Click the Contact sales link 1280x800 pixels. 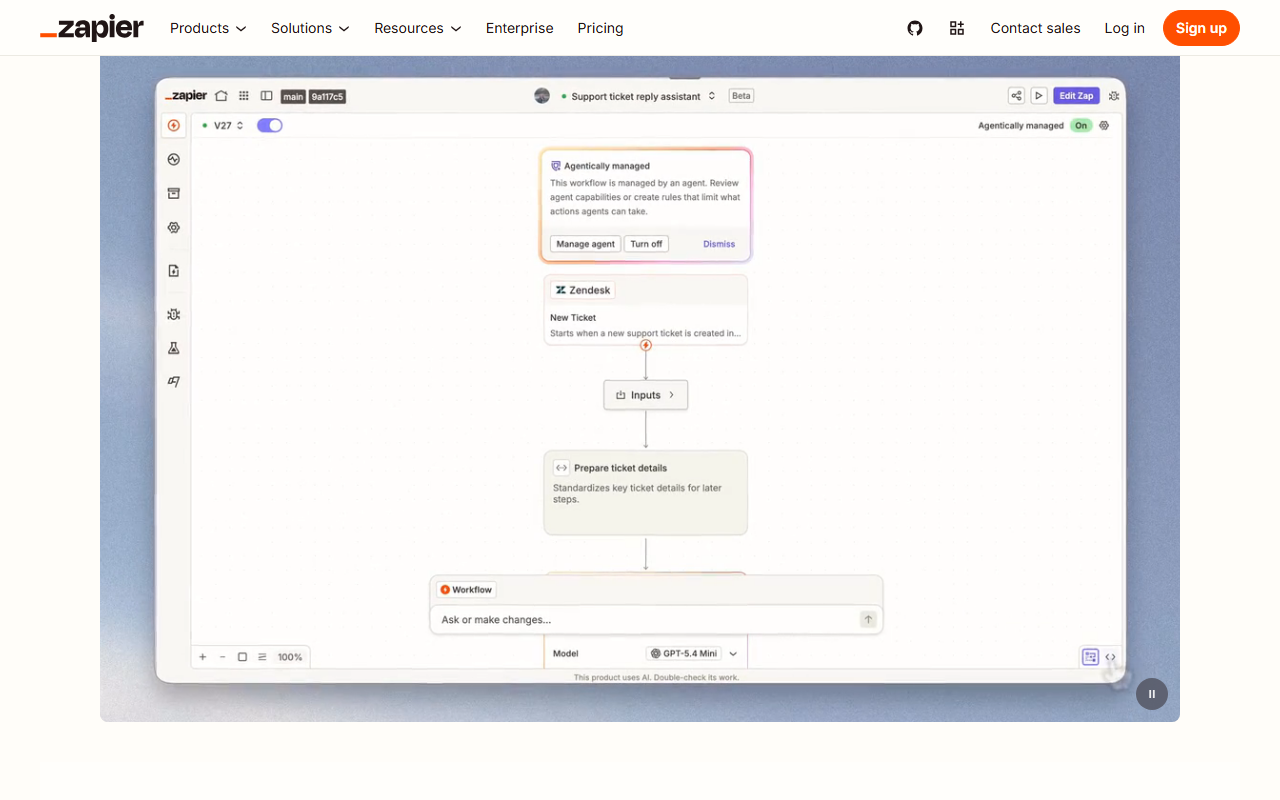click(x=1035, y=28)
